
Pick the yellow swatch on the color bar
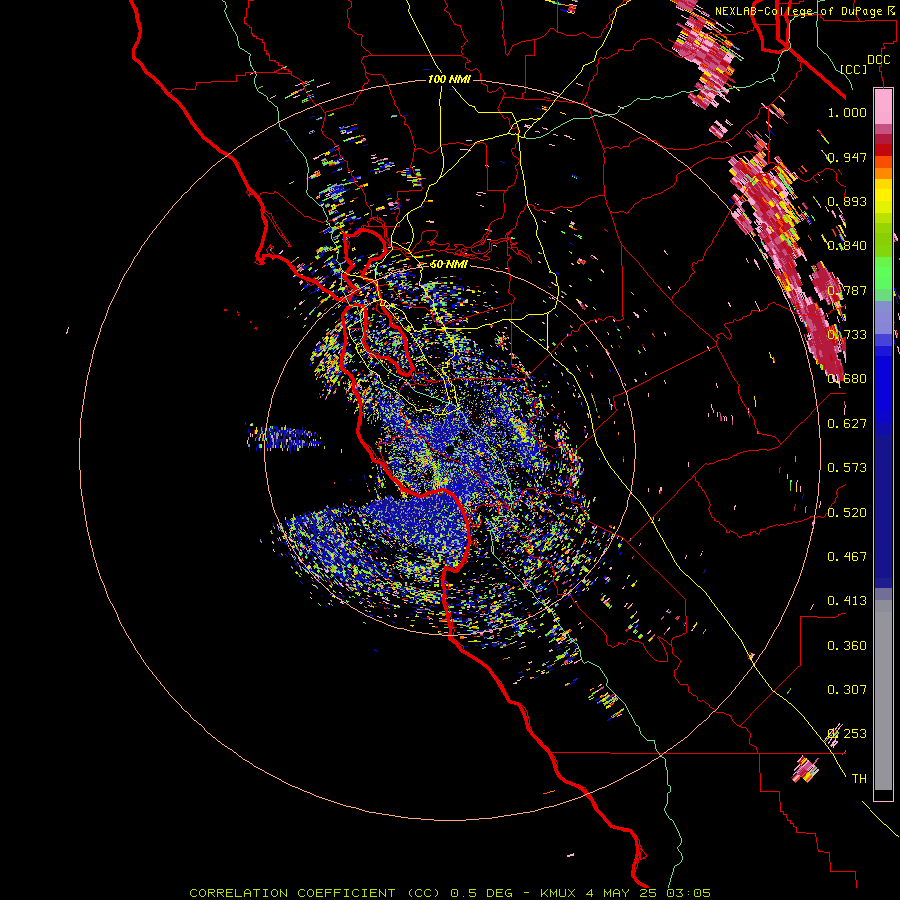[883, 196]
